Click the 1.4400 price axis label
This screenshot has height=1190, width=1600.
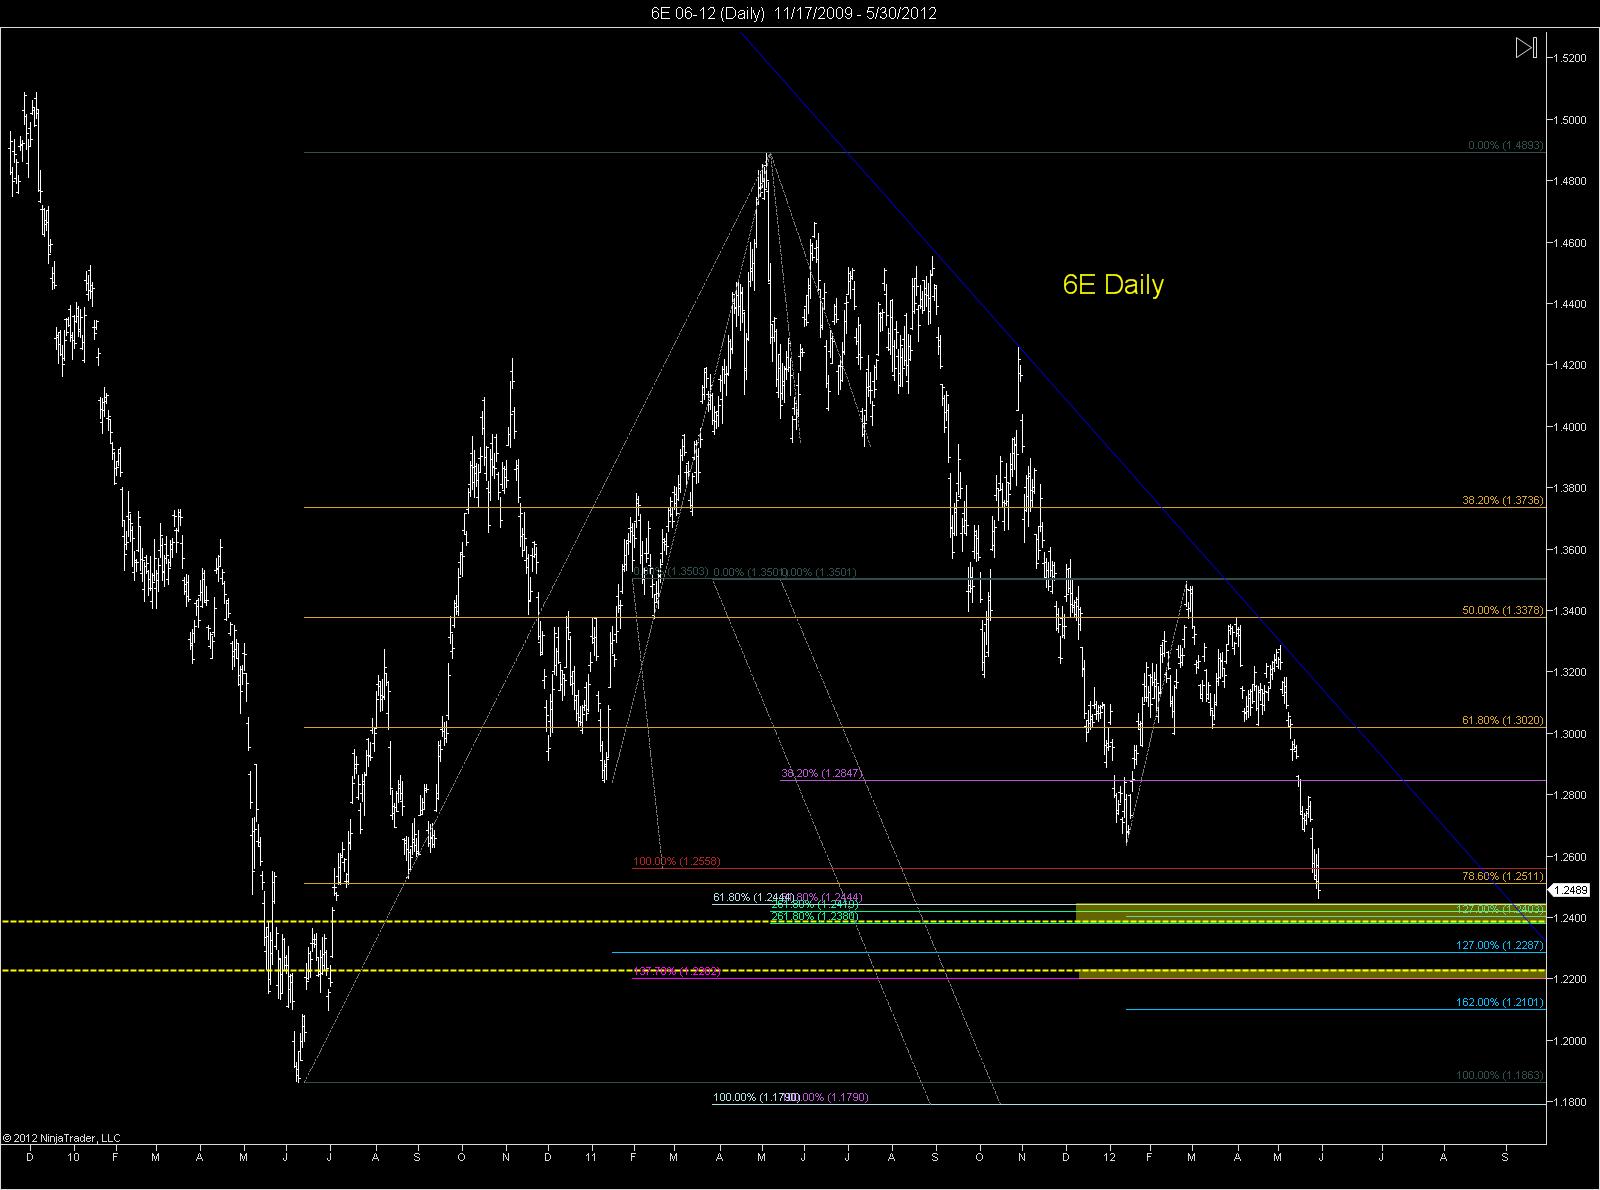[x=1569, y=304]
